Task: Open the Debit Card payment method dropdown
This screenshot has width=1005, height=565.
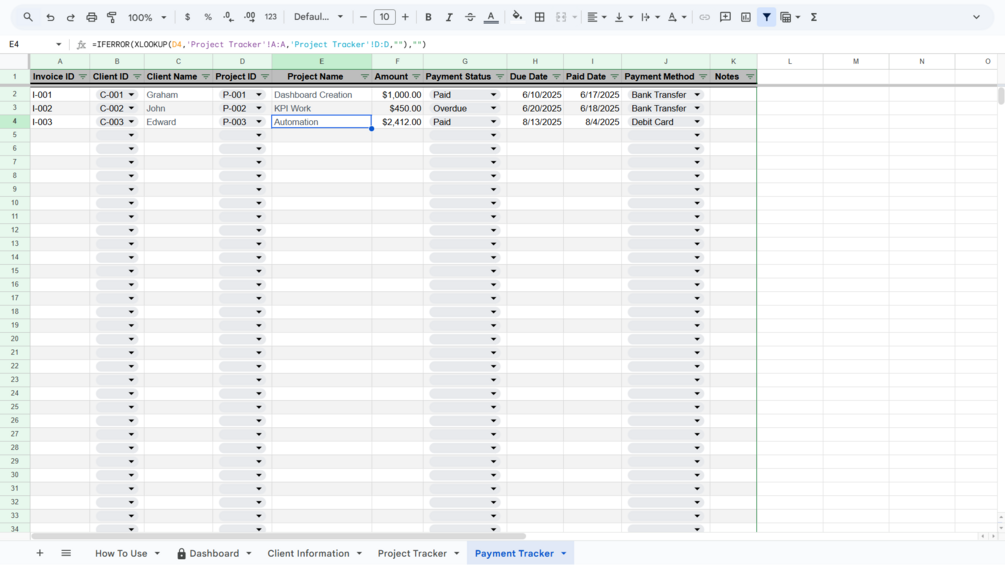Action: (x=697, y=122)
